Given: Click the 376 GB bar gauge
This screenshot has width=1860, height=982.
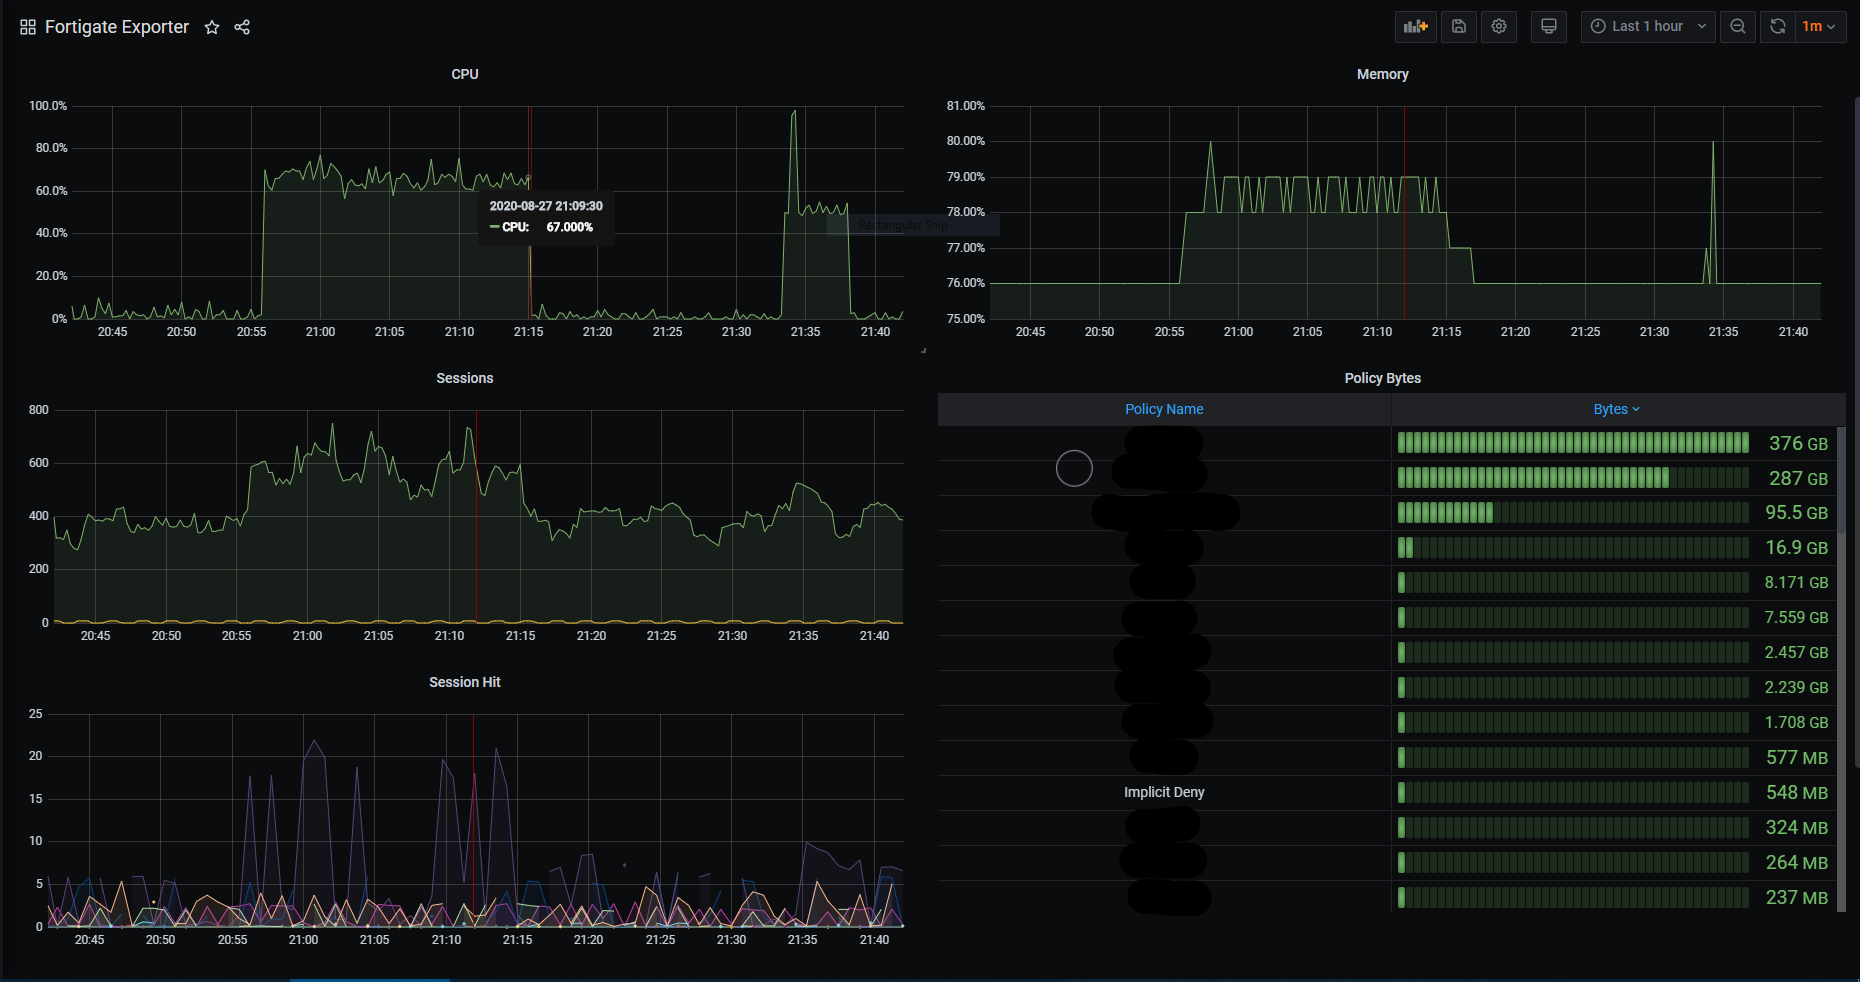Looking at the screenshot, I should (x=1573, y=443).
